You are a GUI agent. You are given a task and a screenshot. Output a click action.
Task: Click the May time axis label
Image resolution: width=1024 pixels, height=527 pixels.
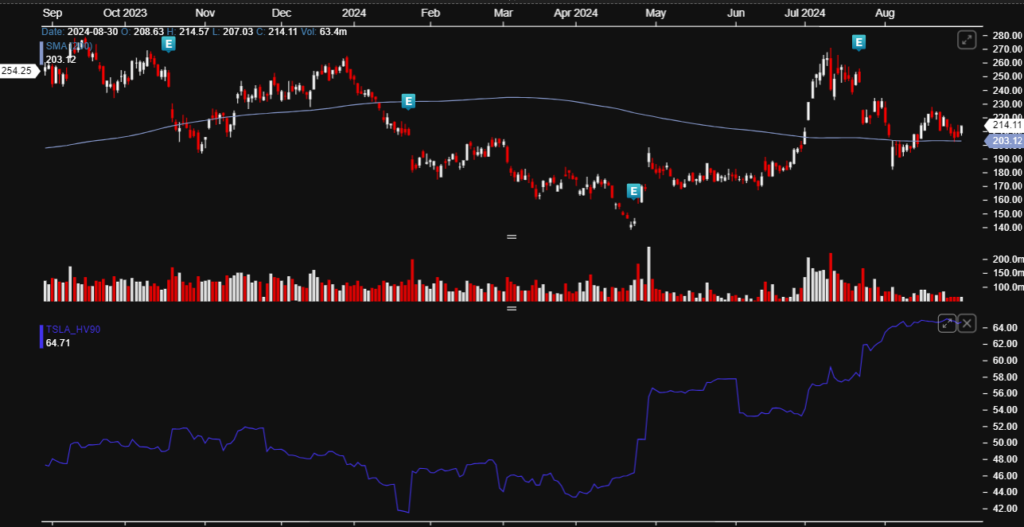[655, 13]
